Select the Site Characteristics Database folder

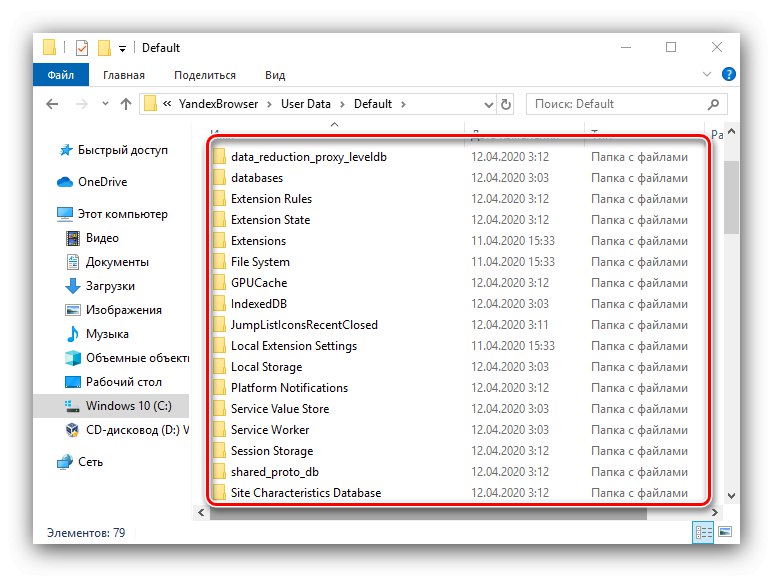coord(306,493)
